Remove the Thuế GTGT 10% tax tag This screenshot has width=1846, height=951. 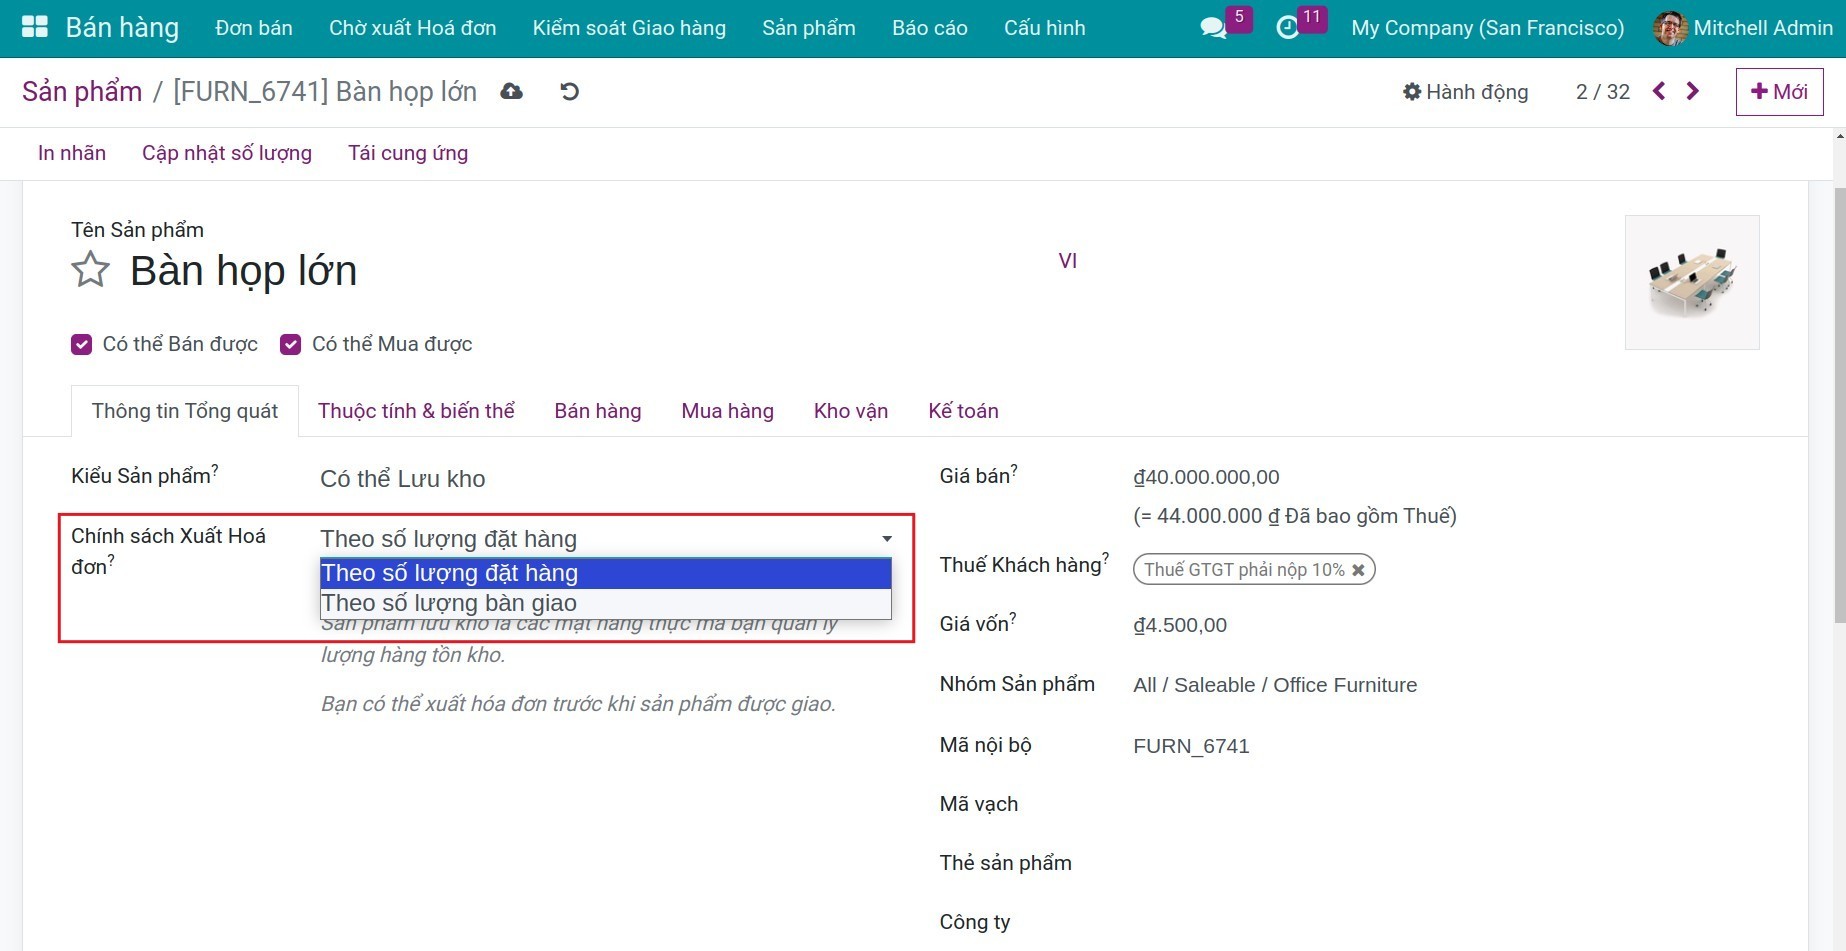(x=1358, y=569)
